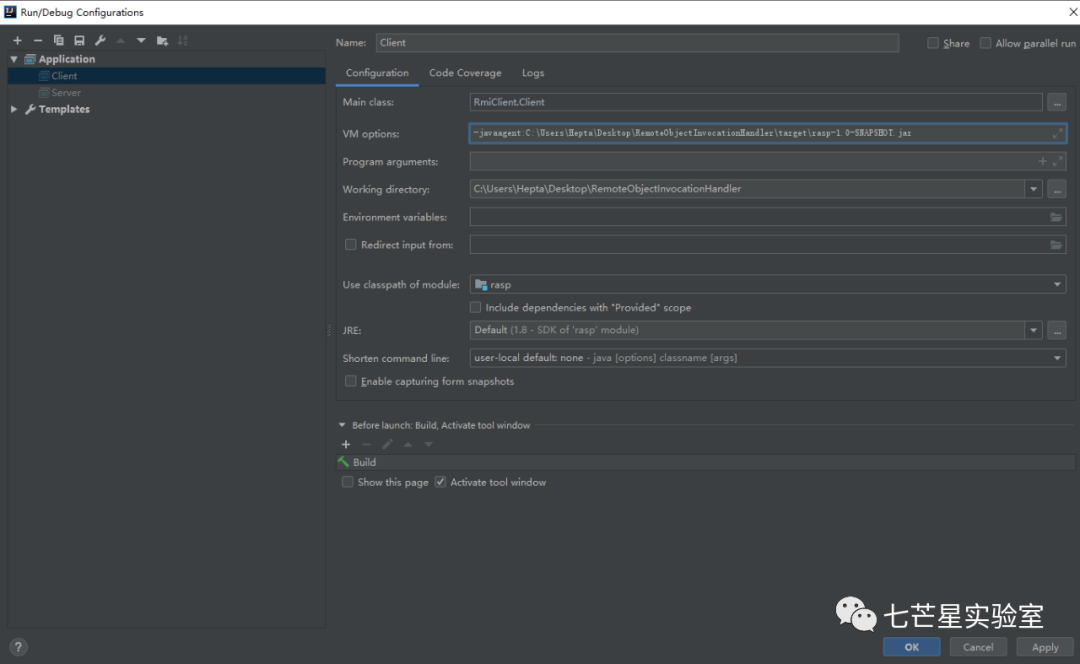1080x664 pixels.
Task: Browse JRE ellipsis button
Action: click(x=1057, y=331)
